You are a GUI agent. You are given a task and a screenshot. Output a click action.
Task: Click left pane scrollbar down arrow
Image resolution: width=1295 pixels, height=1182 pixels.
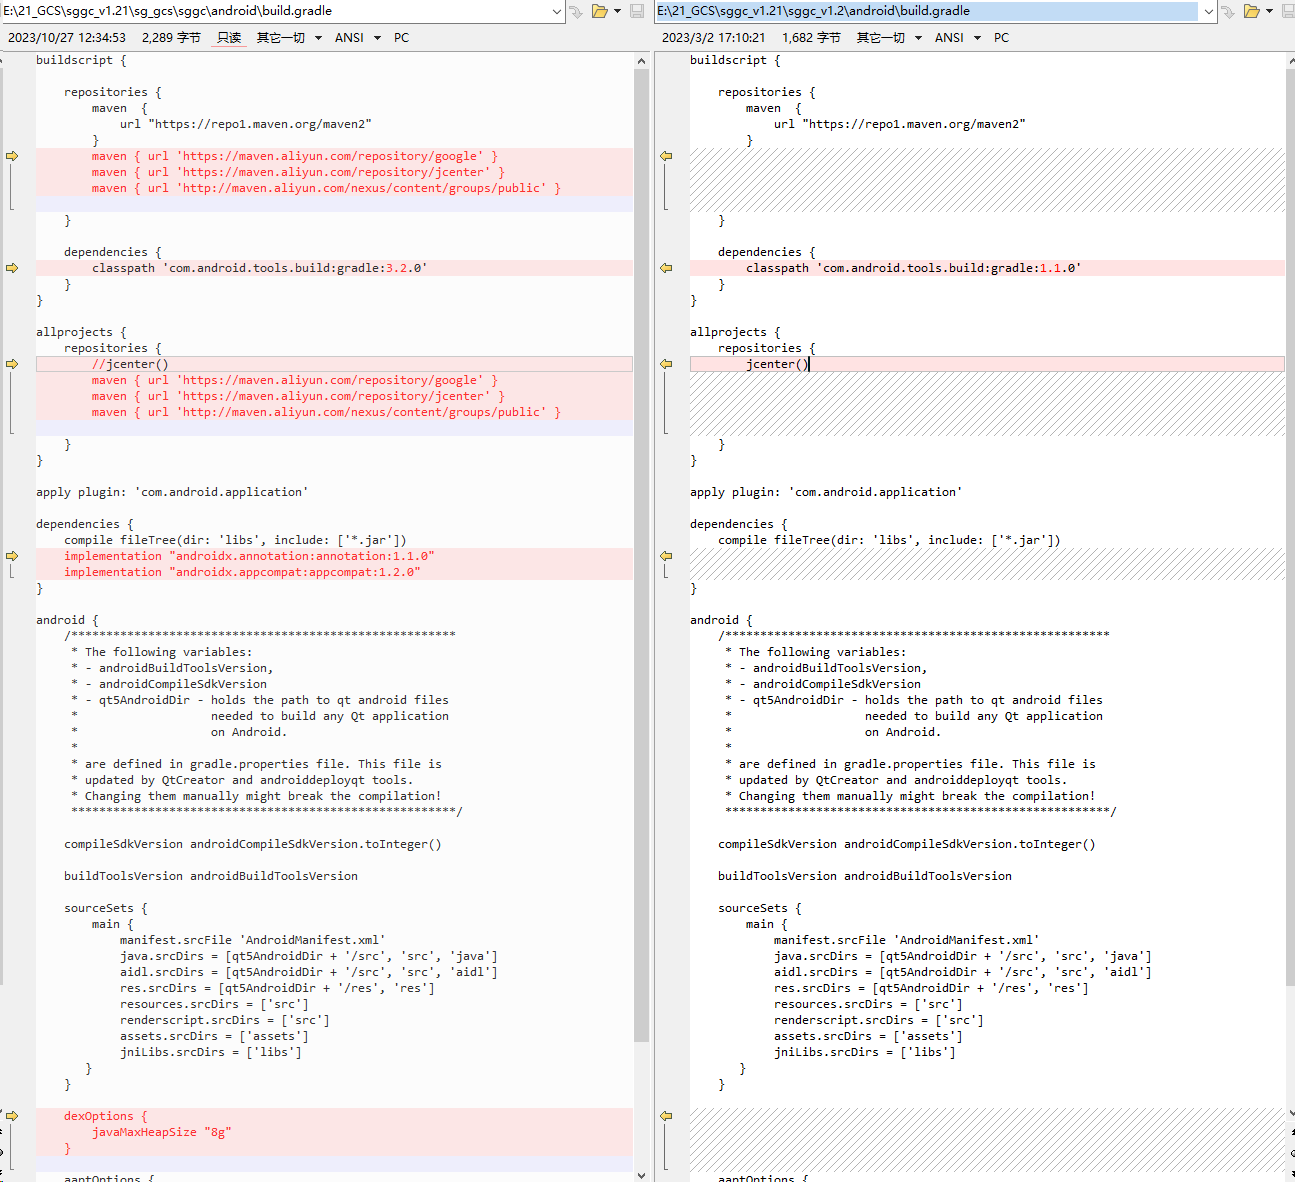pos(641,1175)
